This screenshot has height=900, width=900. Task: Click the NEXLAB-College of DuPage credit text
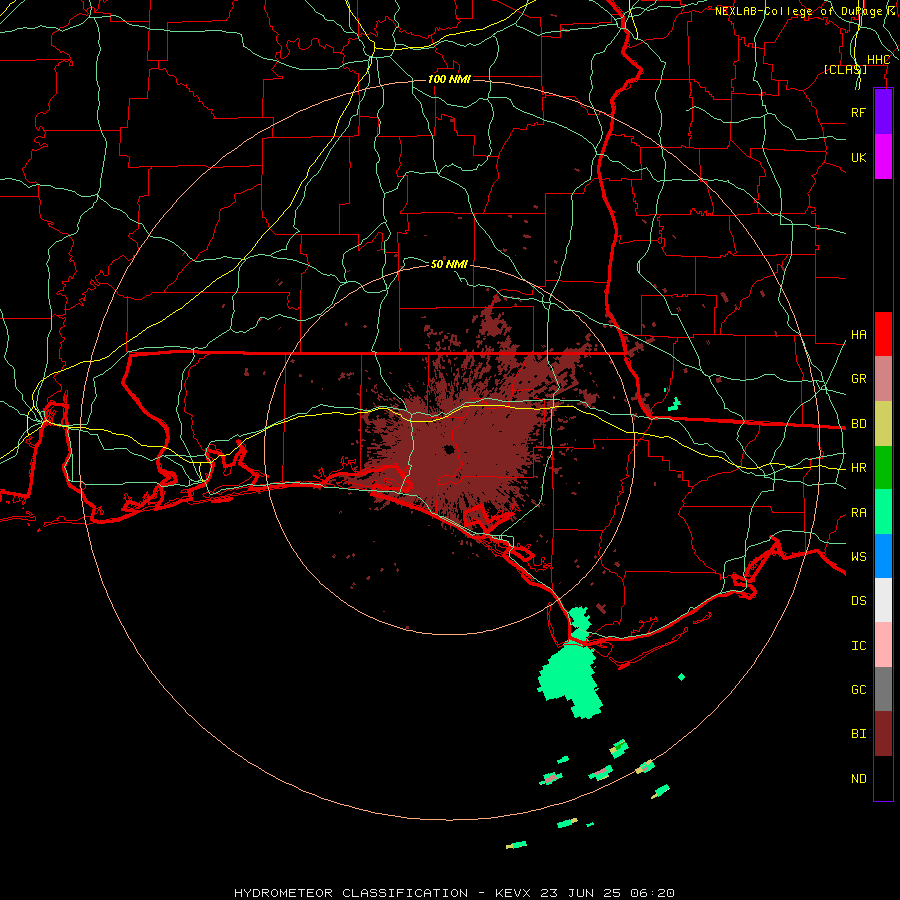click(x=798, y=11)
